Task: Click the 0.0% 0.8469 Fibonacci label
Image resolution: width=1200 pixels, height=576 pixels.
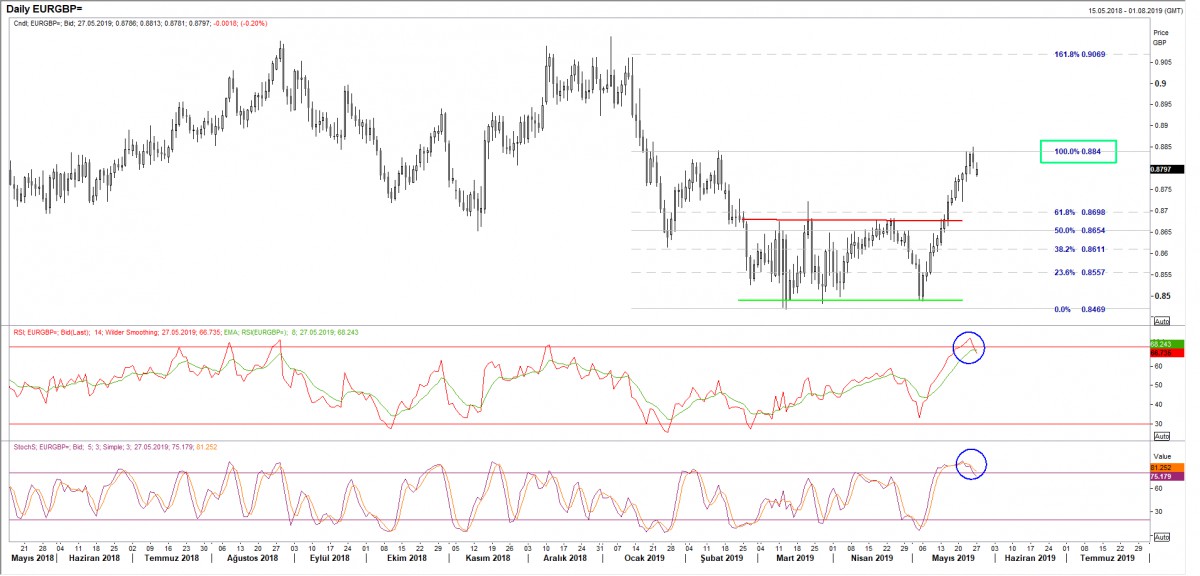Action: [1080, 310]
